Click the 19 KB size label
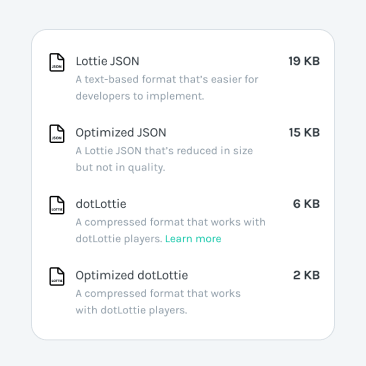 point(304,61)
